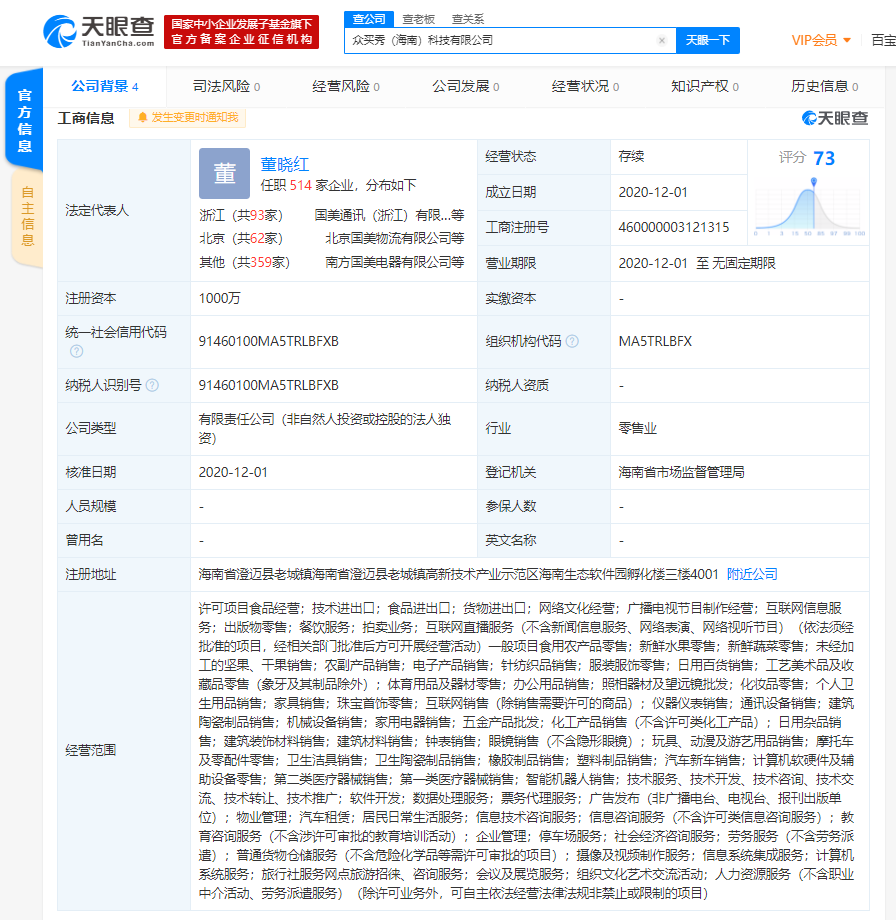The image size is (896, 920).
Task: Open 董晓红 legal representative profile link
Action: click(285, 163)
